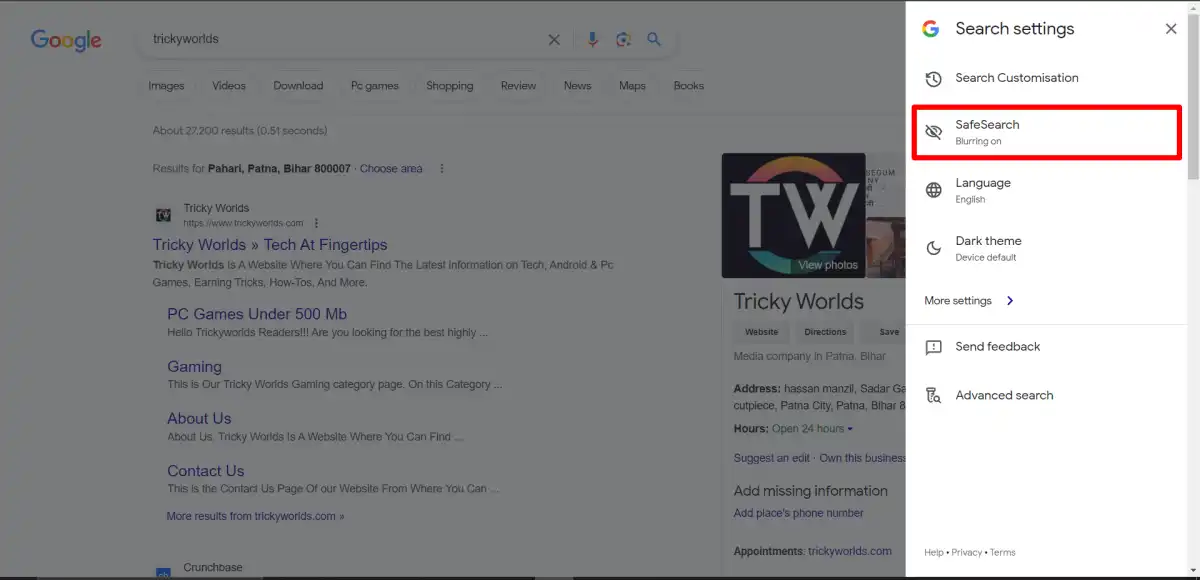Click the Tricky Worlds favicon in first result

coord(163,215)
